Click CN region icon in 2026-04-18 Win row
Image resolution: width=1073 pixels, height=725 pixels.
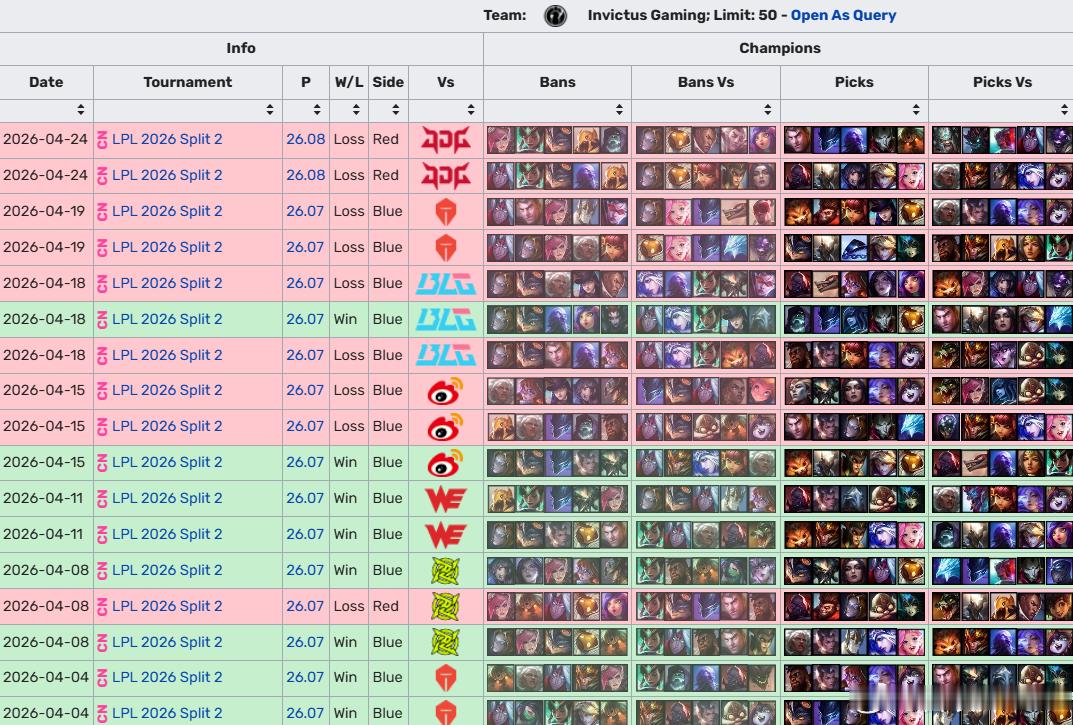103,320
